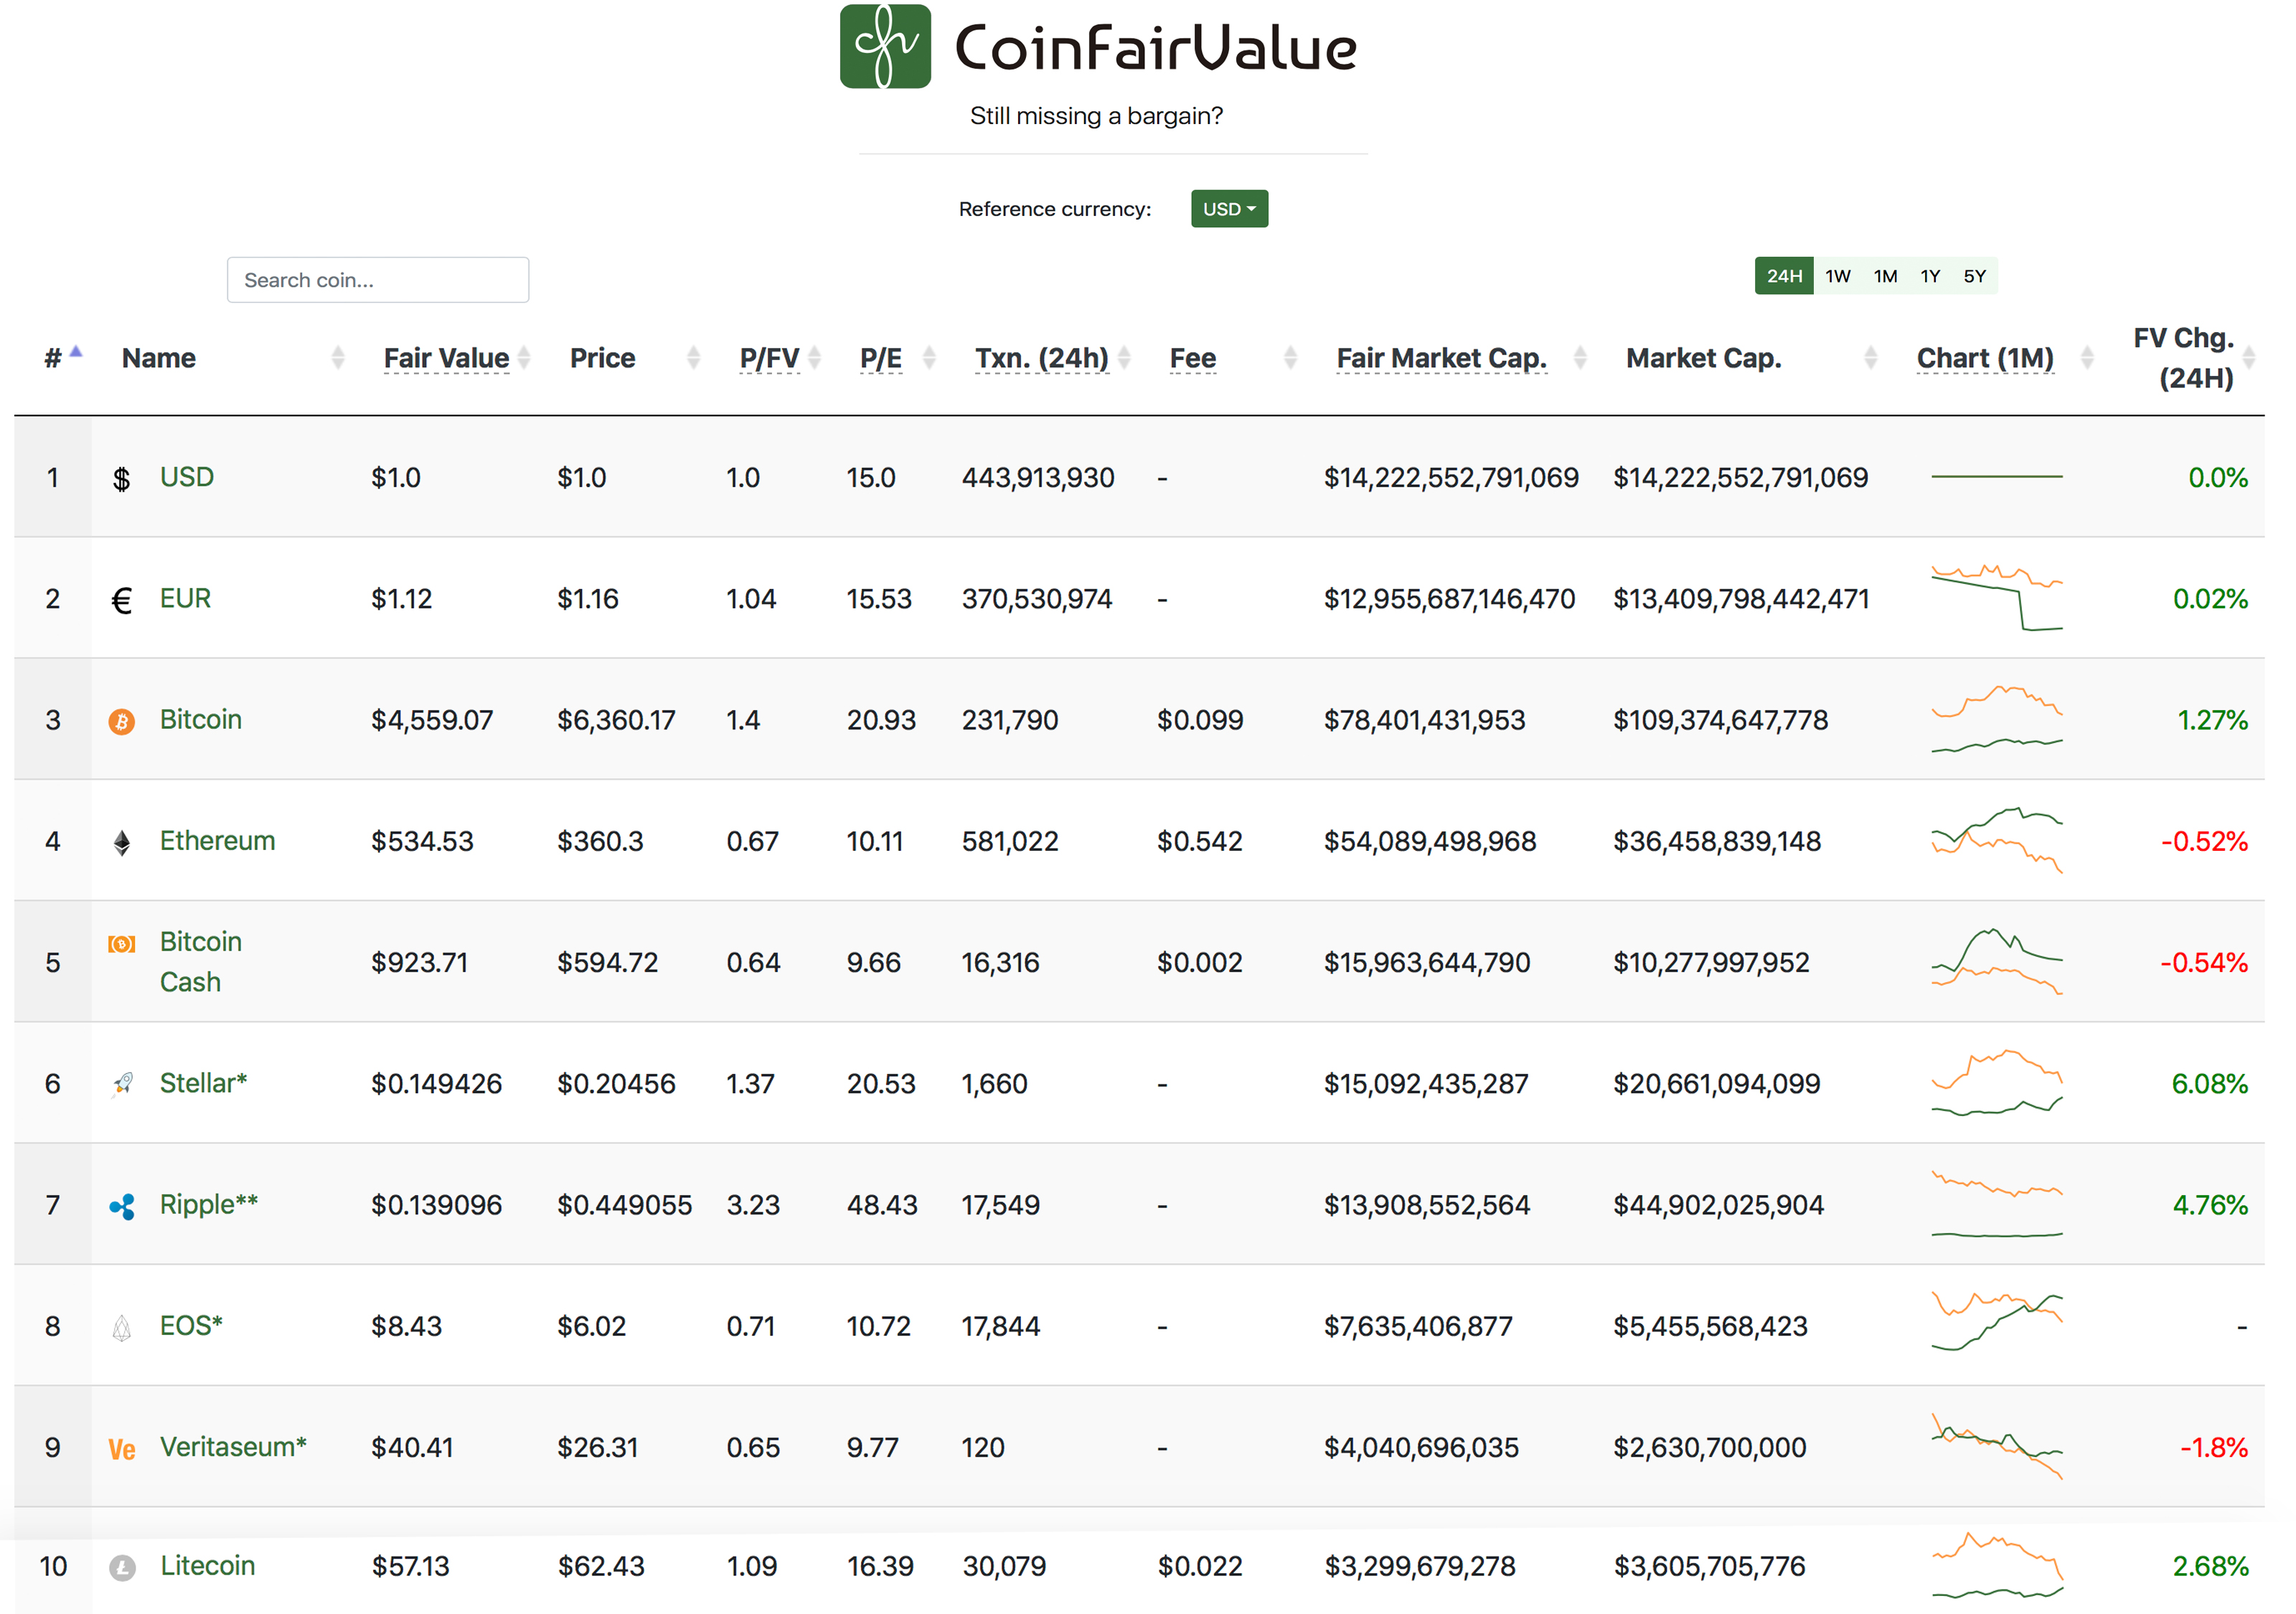
Task: Click the USD row mini chart
Action: pyautogui.click(x=1996, y=477)
